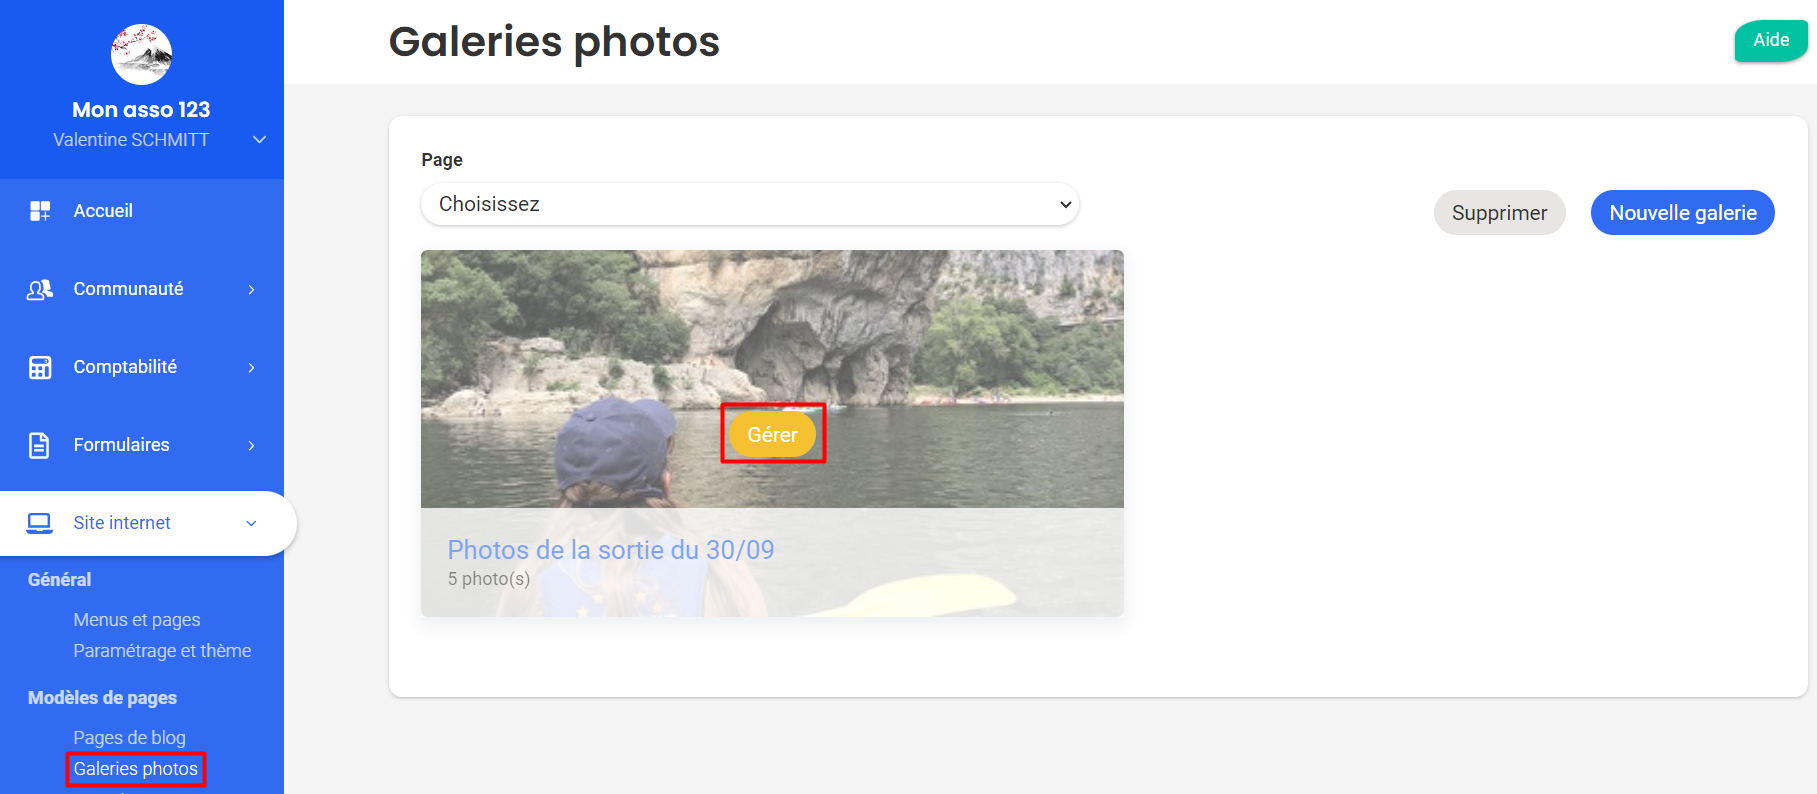Open the Page Choisissez dropdown

[x=750, y=204]
